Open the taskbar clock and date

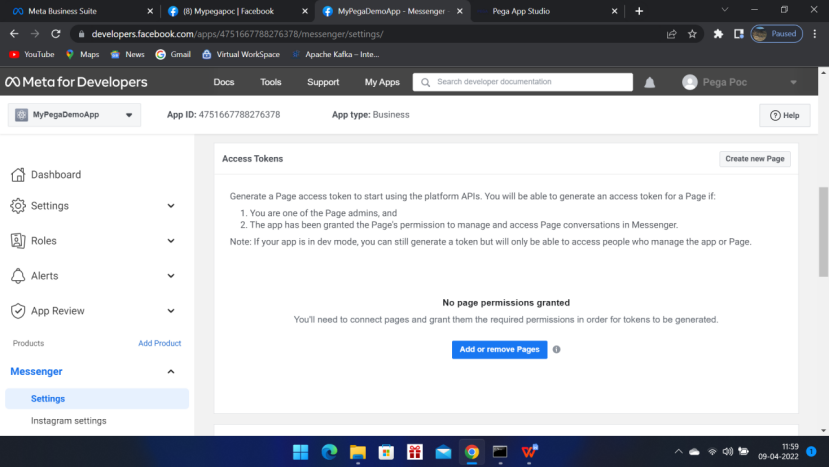pos(778,452)
